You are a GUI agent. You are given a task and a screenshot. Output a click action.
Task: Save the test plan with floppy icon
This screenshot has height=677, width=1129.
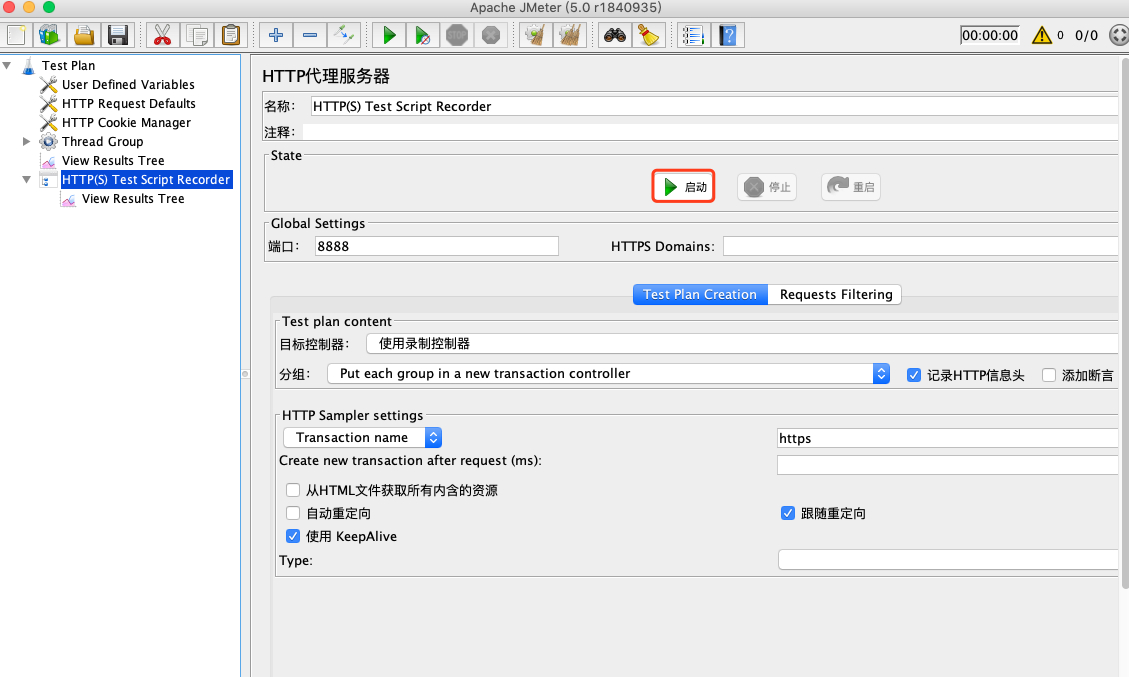coord(117,35)
